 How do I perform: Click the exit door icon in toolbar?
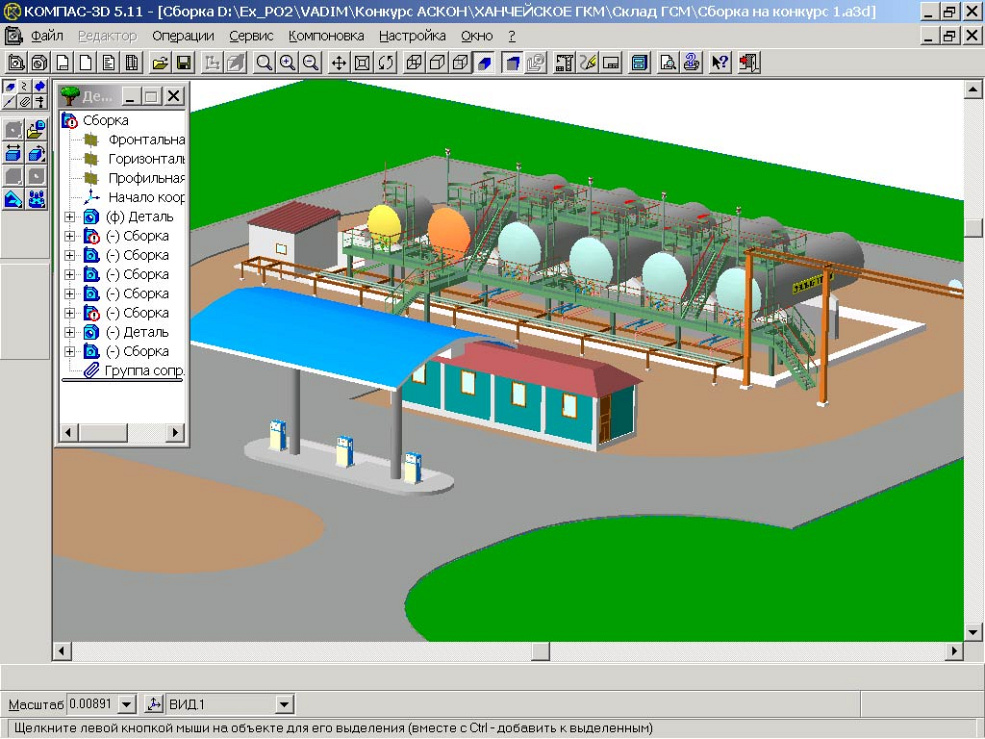pos(748,63)
